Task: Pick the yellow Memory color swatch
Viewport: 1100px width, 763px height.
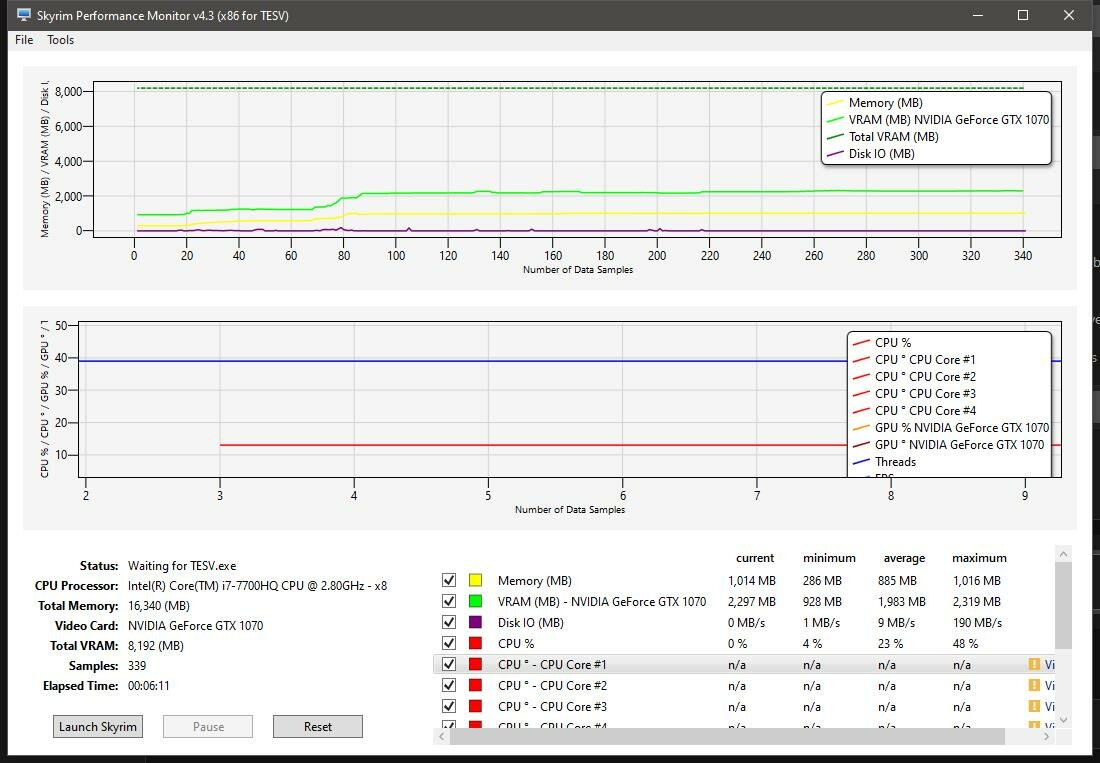Action: point(475,580)
